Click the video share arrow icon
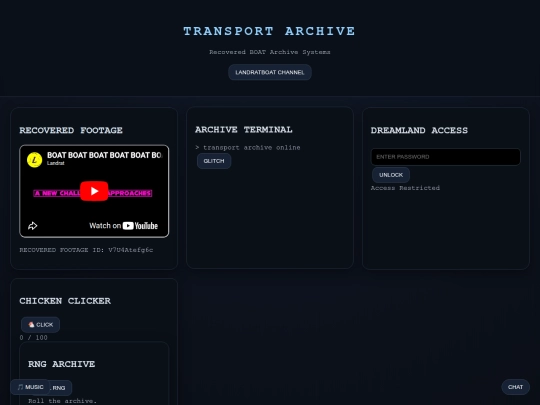The image size is (540, 405). tap(32, 226)
